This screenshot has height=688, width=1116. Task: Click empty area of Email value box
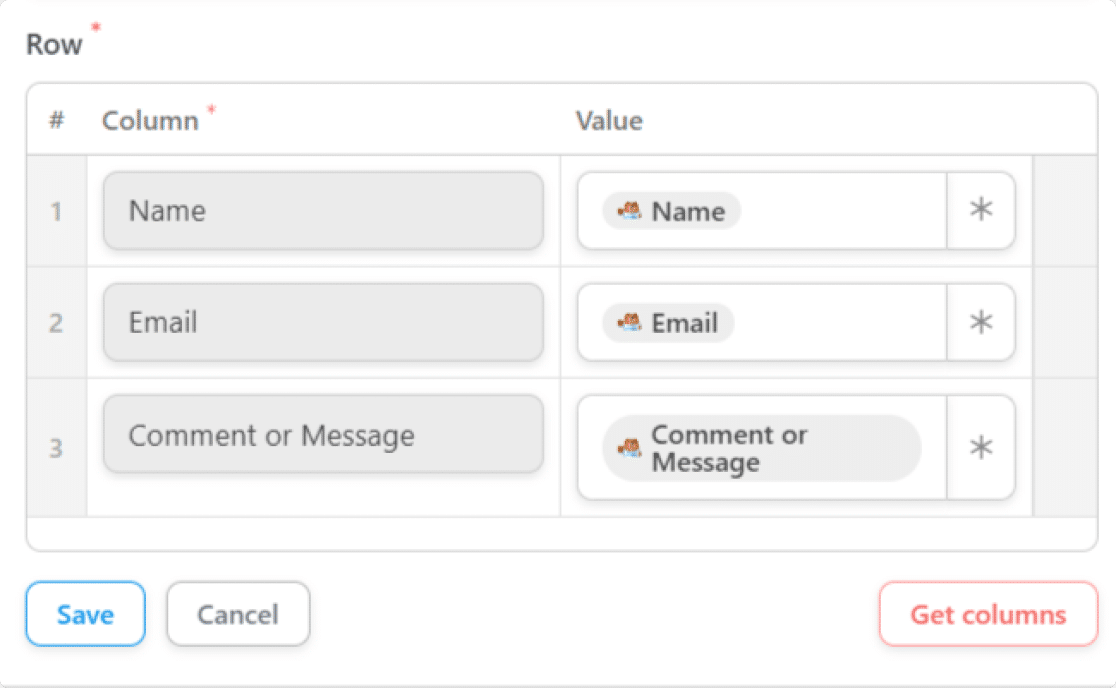point(840,323)
